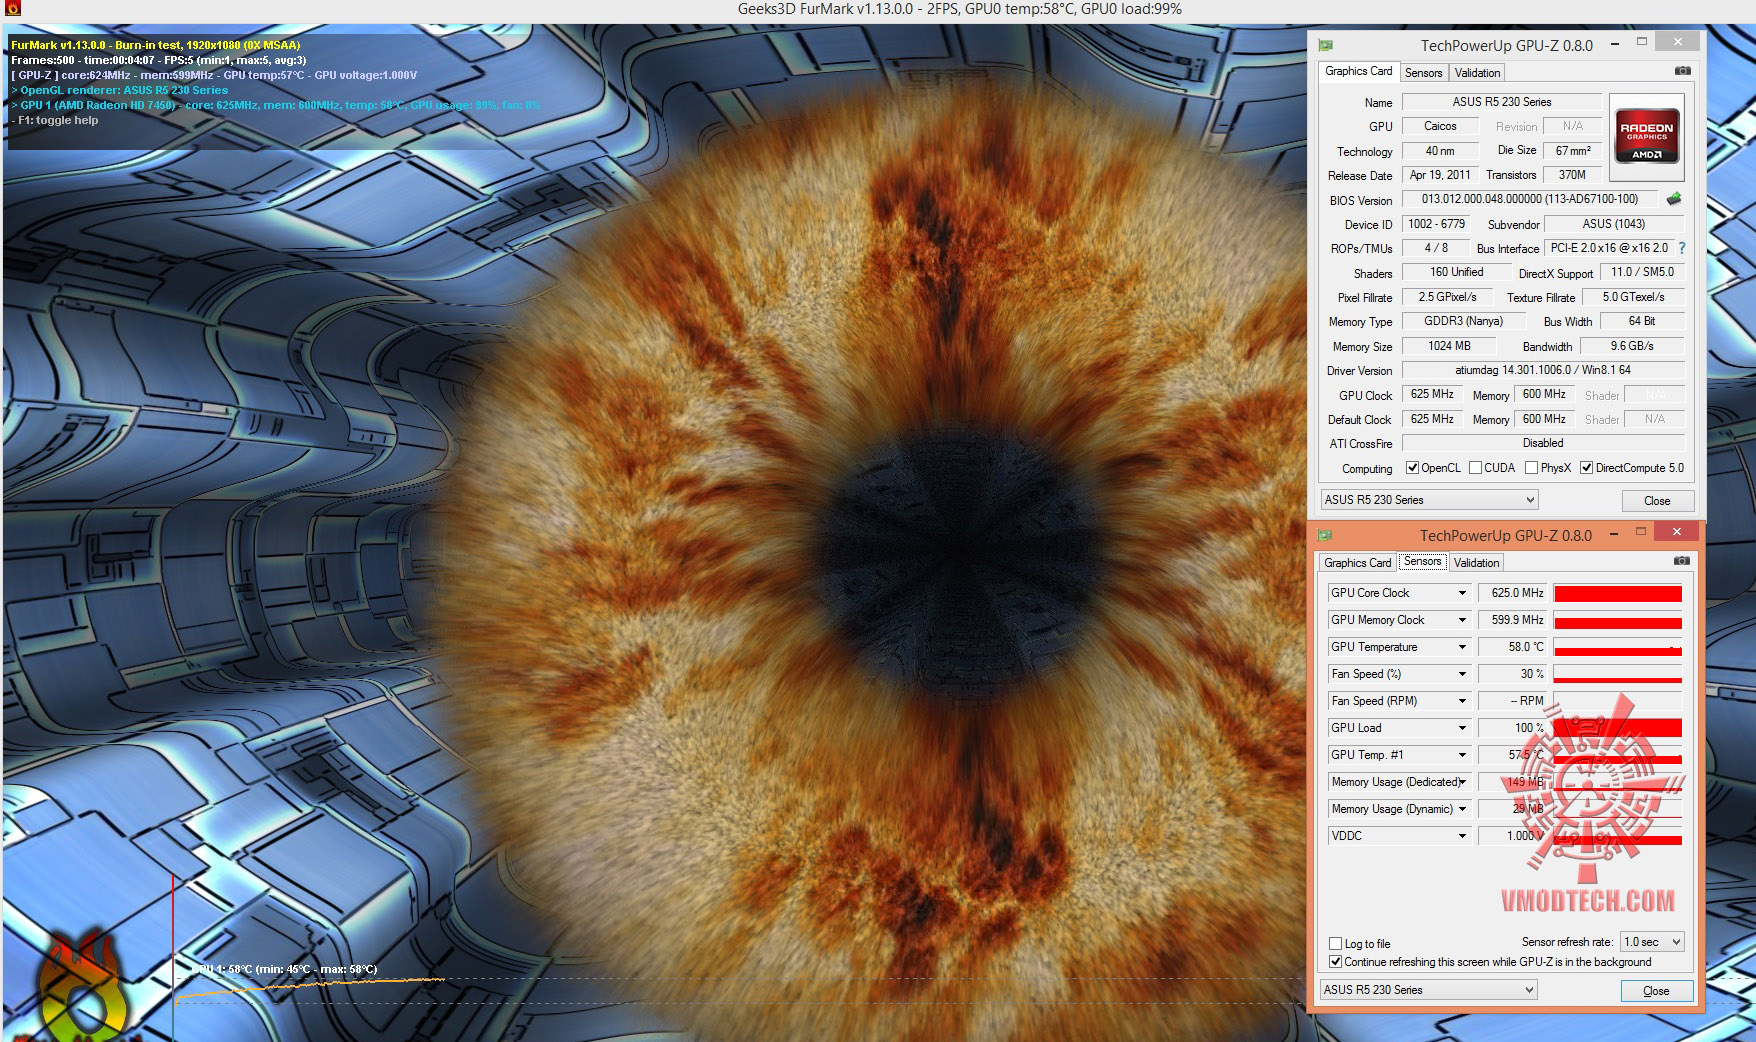Click the Pixel Fillrate field 2.5 GPixel/s
Image resolution: width=1756 pixels, height=1042 pixels.
coord(1447,297)
